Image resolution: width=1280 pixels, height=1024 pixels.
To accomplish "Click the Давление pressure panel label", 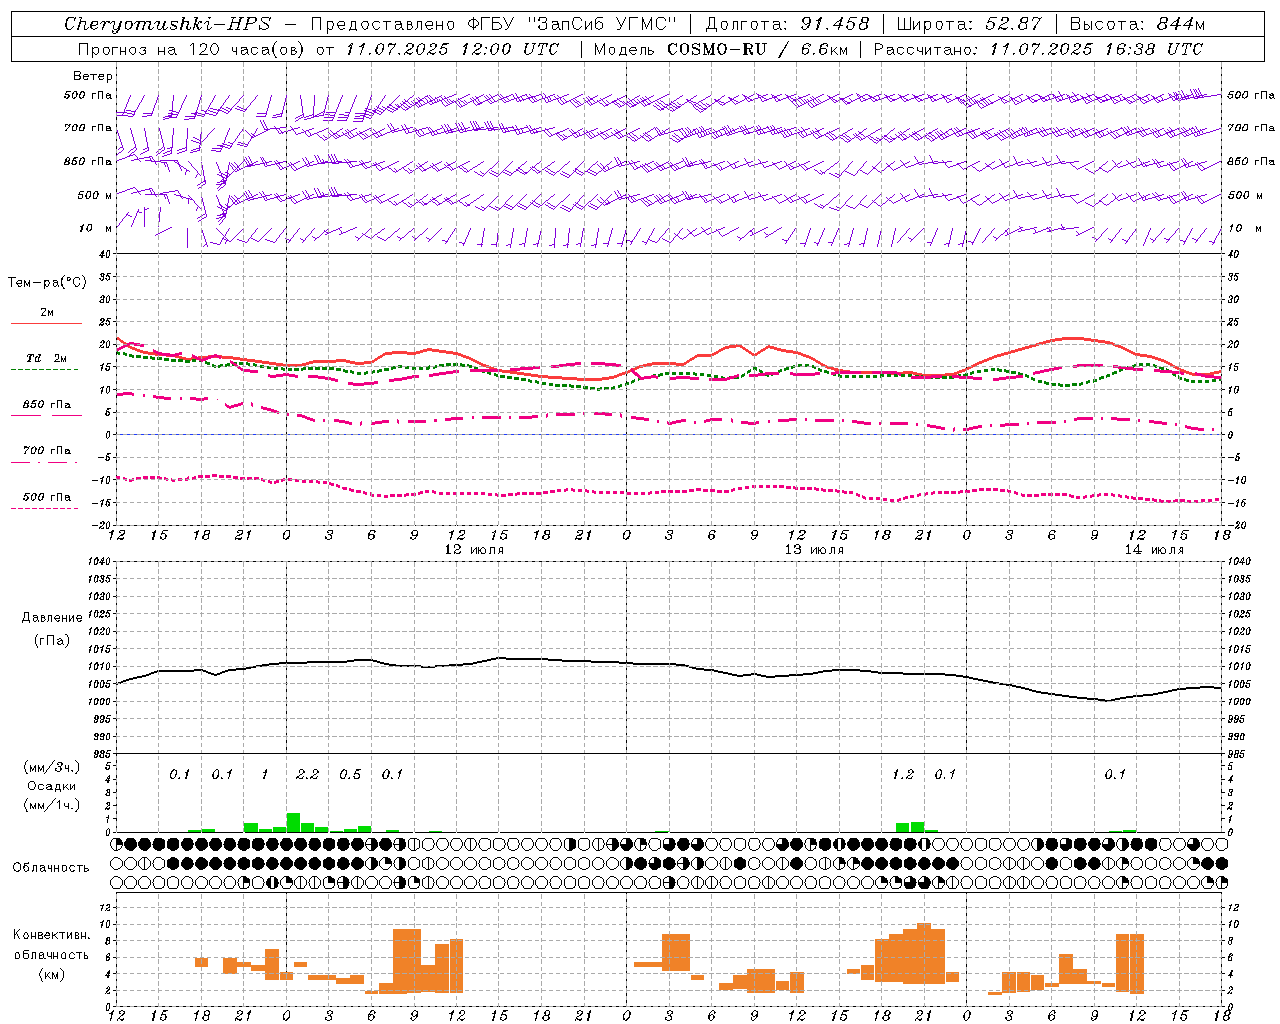I will point(52,618).
